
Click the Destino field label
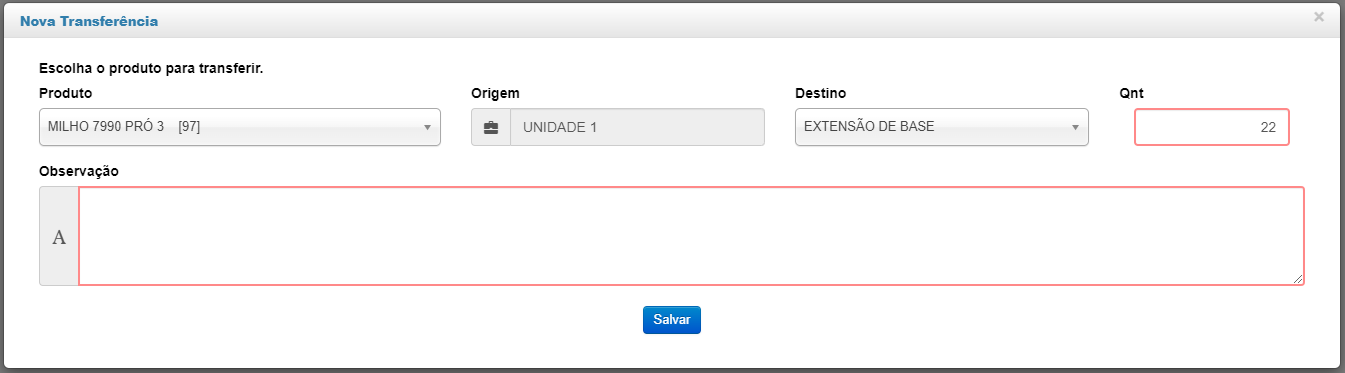click(x=820, y=93)
